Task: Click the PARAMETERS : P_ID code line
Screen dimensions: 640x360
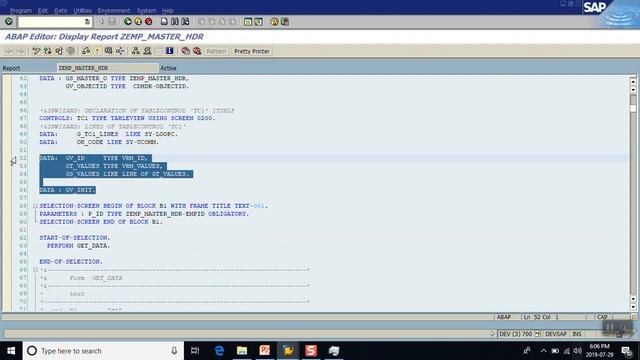Action: [x=144, y=214]
